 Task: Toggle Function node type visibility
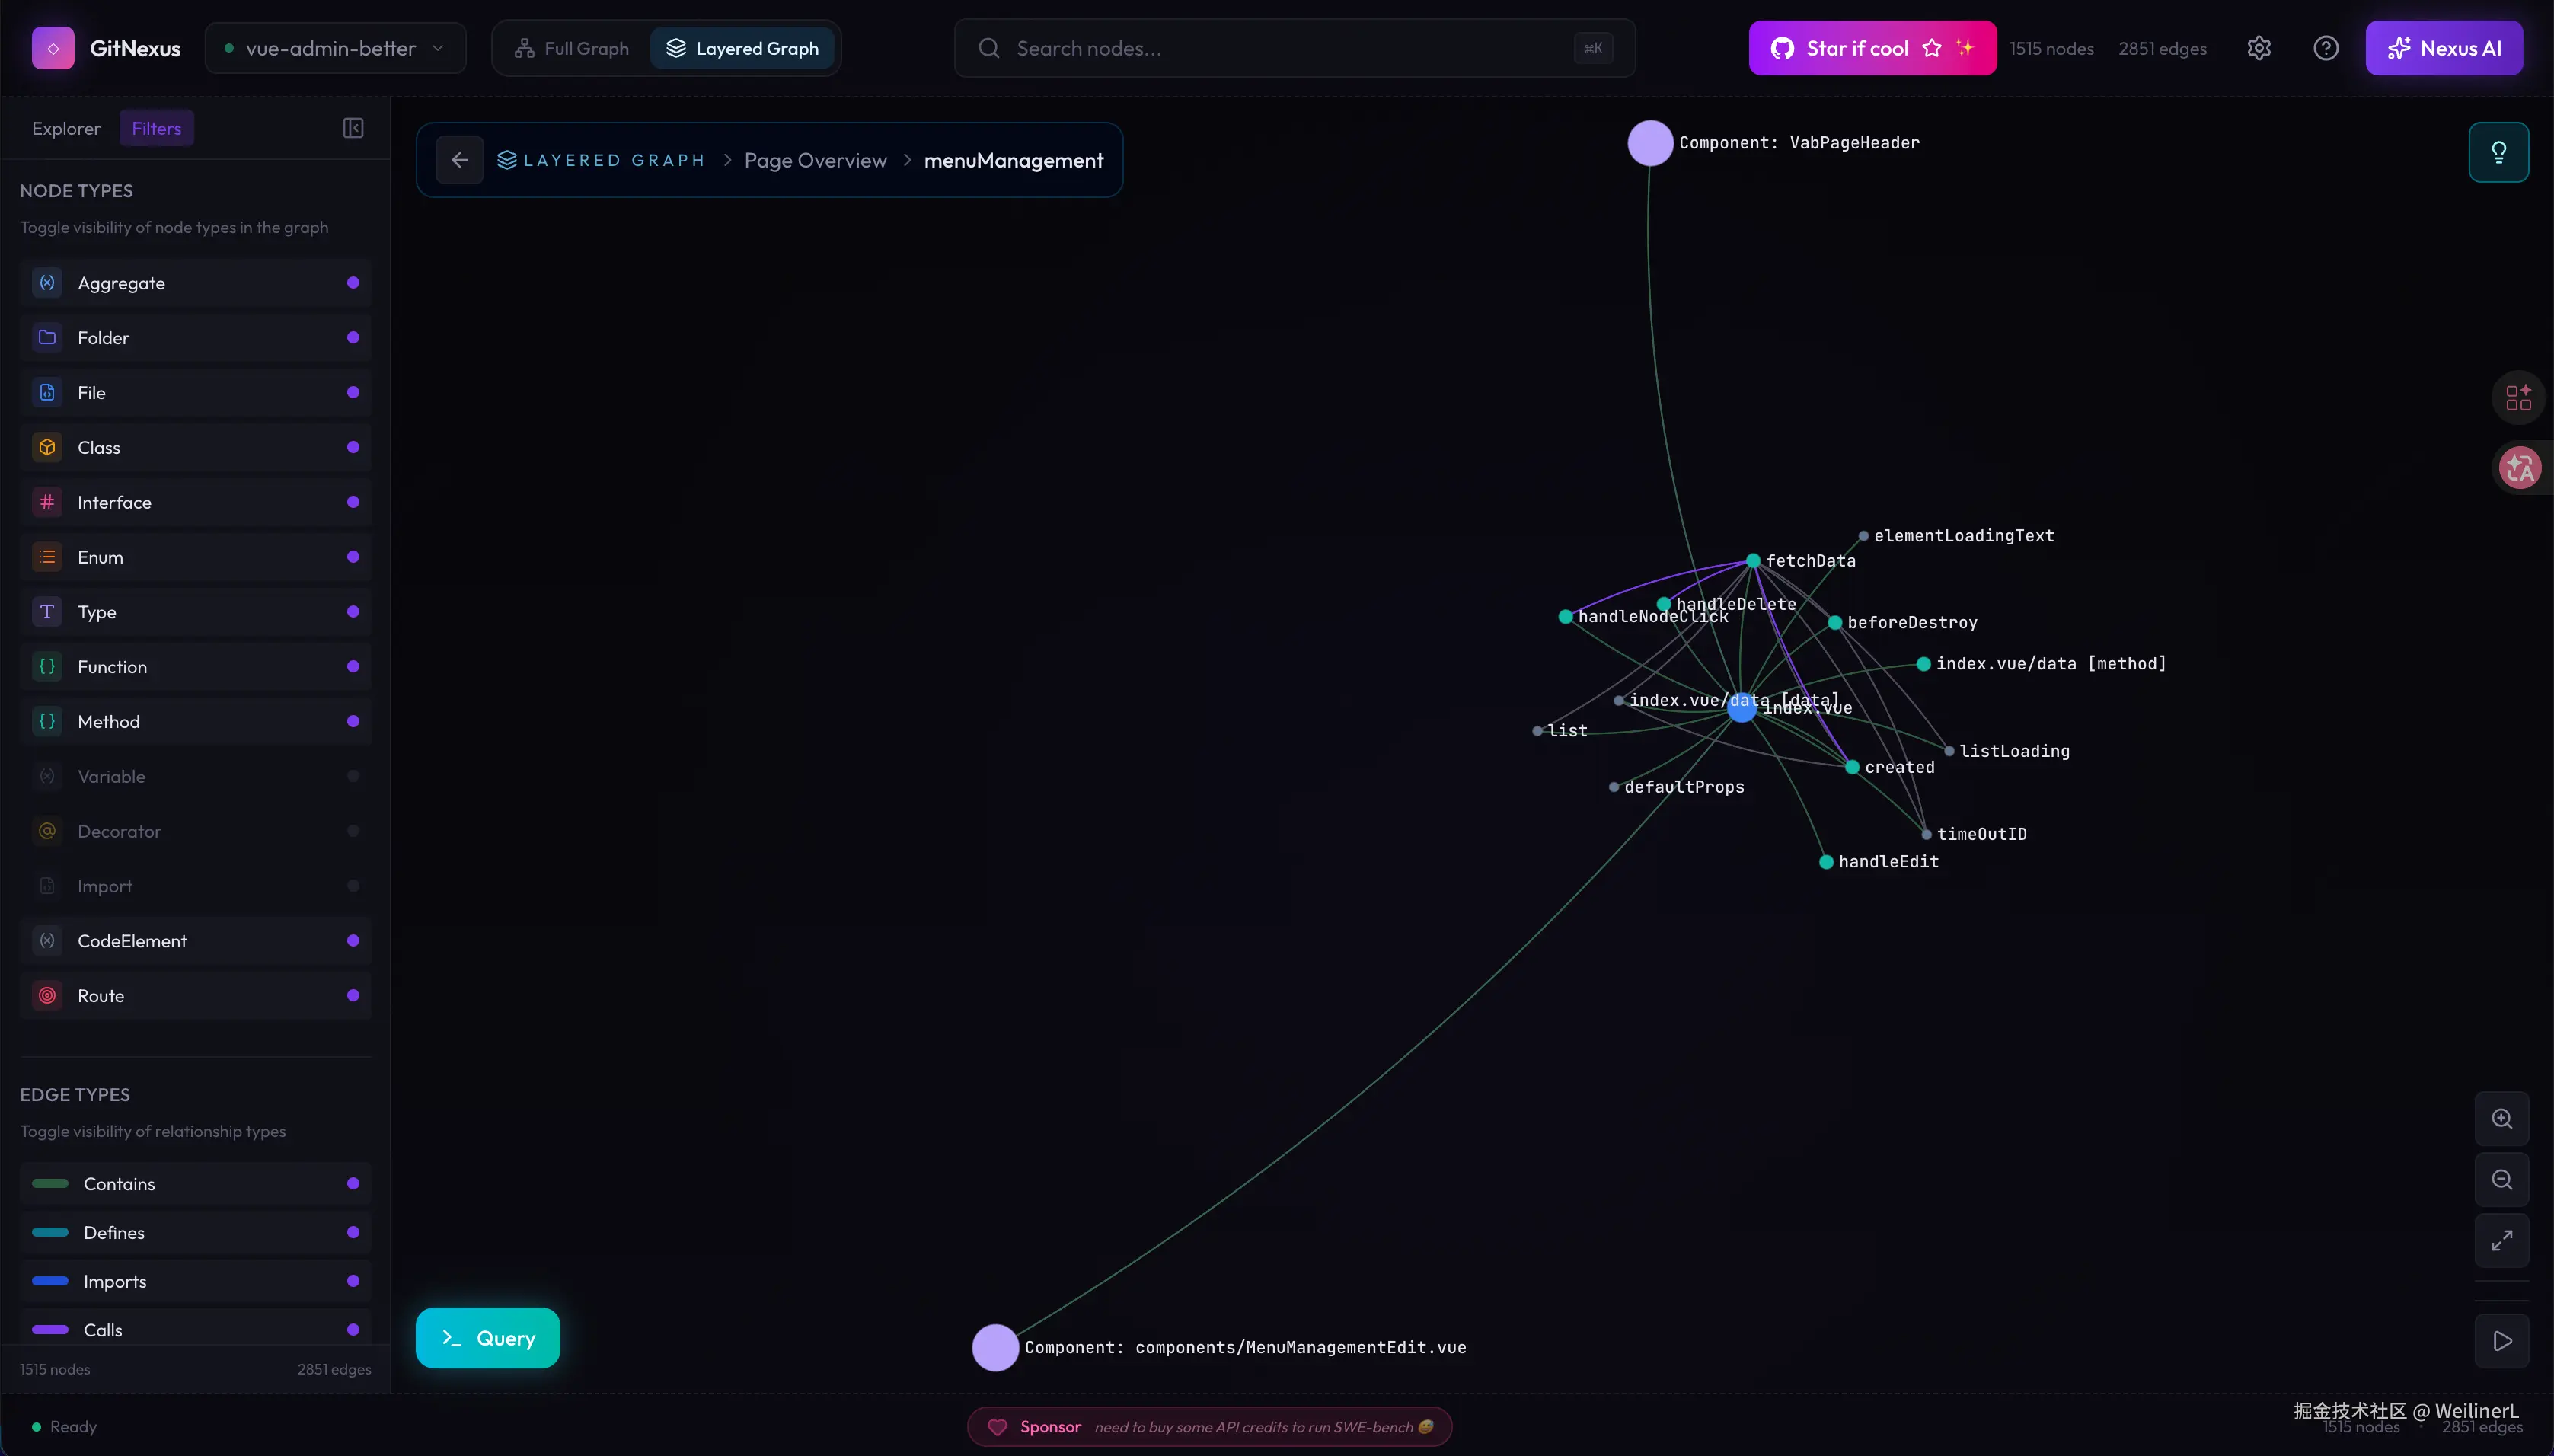tap(353, 667)
